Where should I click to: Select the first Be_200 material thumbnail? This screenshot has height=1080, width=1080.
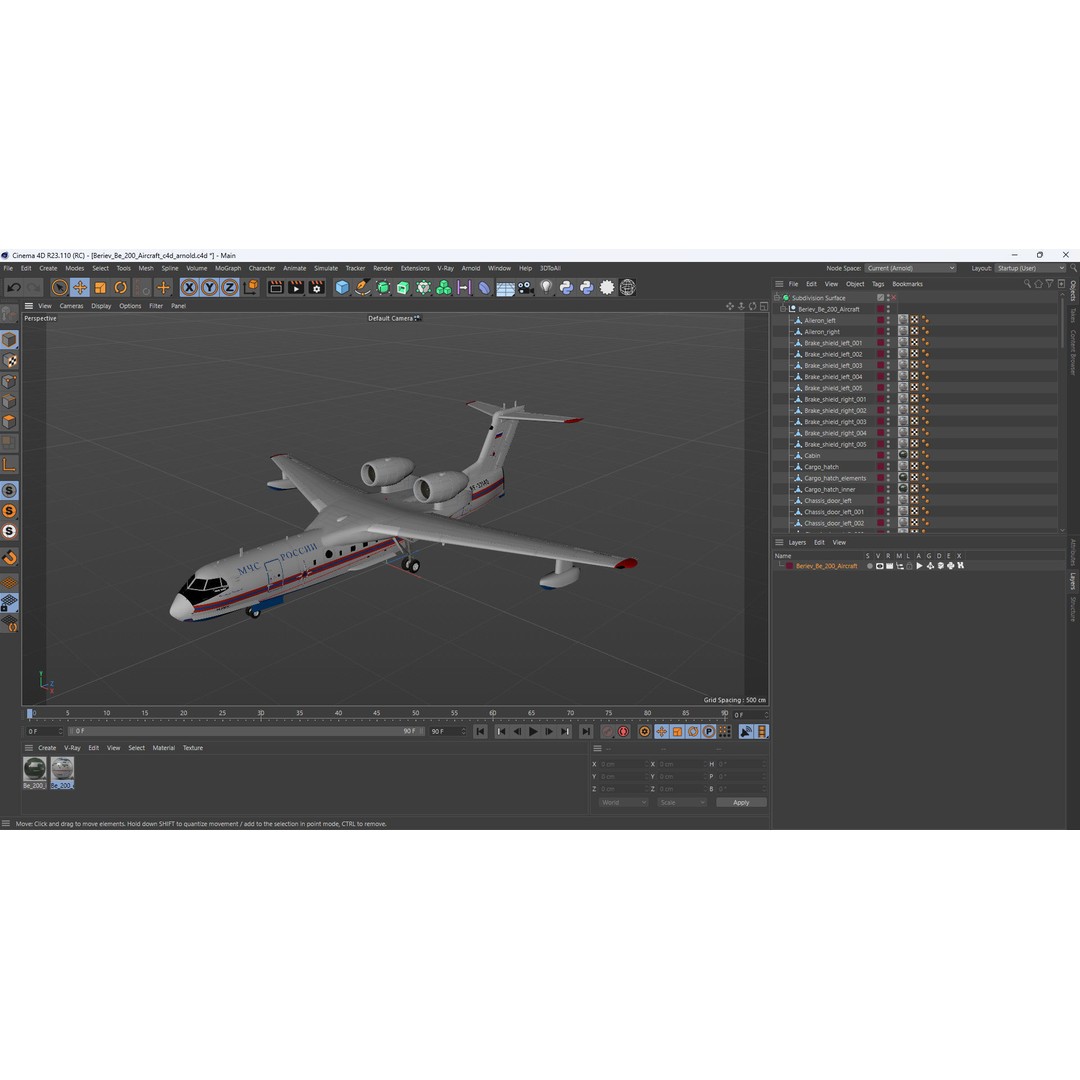(34, 772)
